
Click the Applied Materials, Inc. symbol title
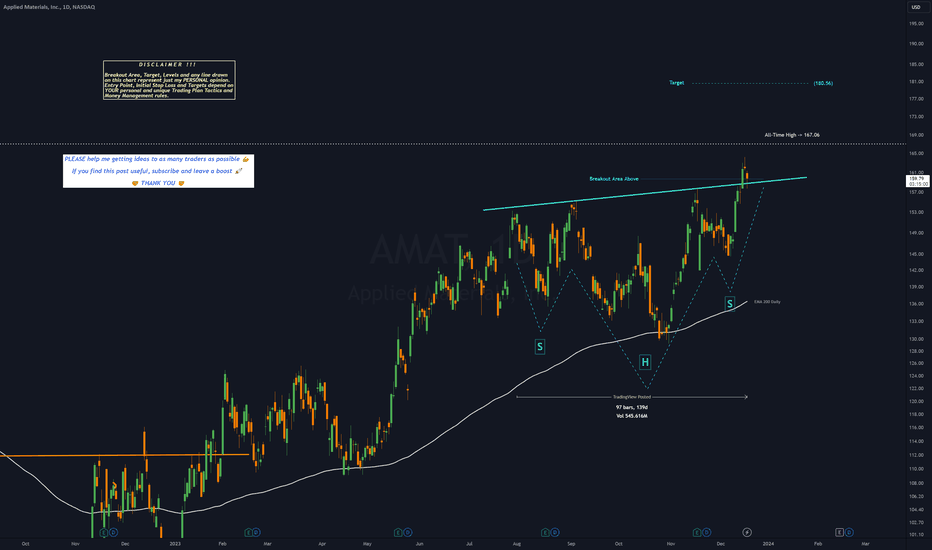pyautogui.click(x=49, y=7)
